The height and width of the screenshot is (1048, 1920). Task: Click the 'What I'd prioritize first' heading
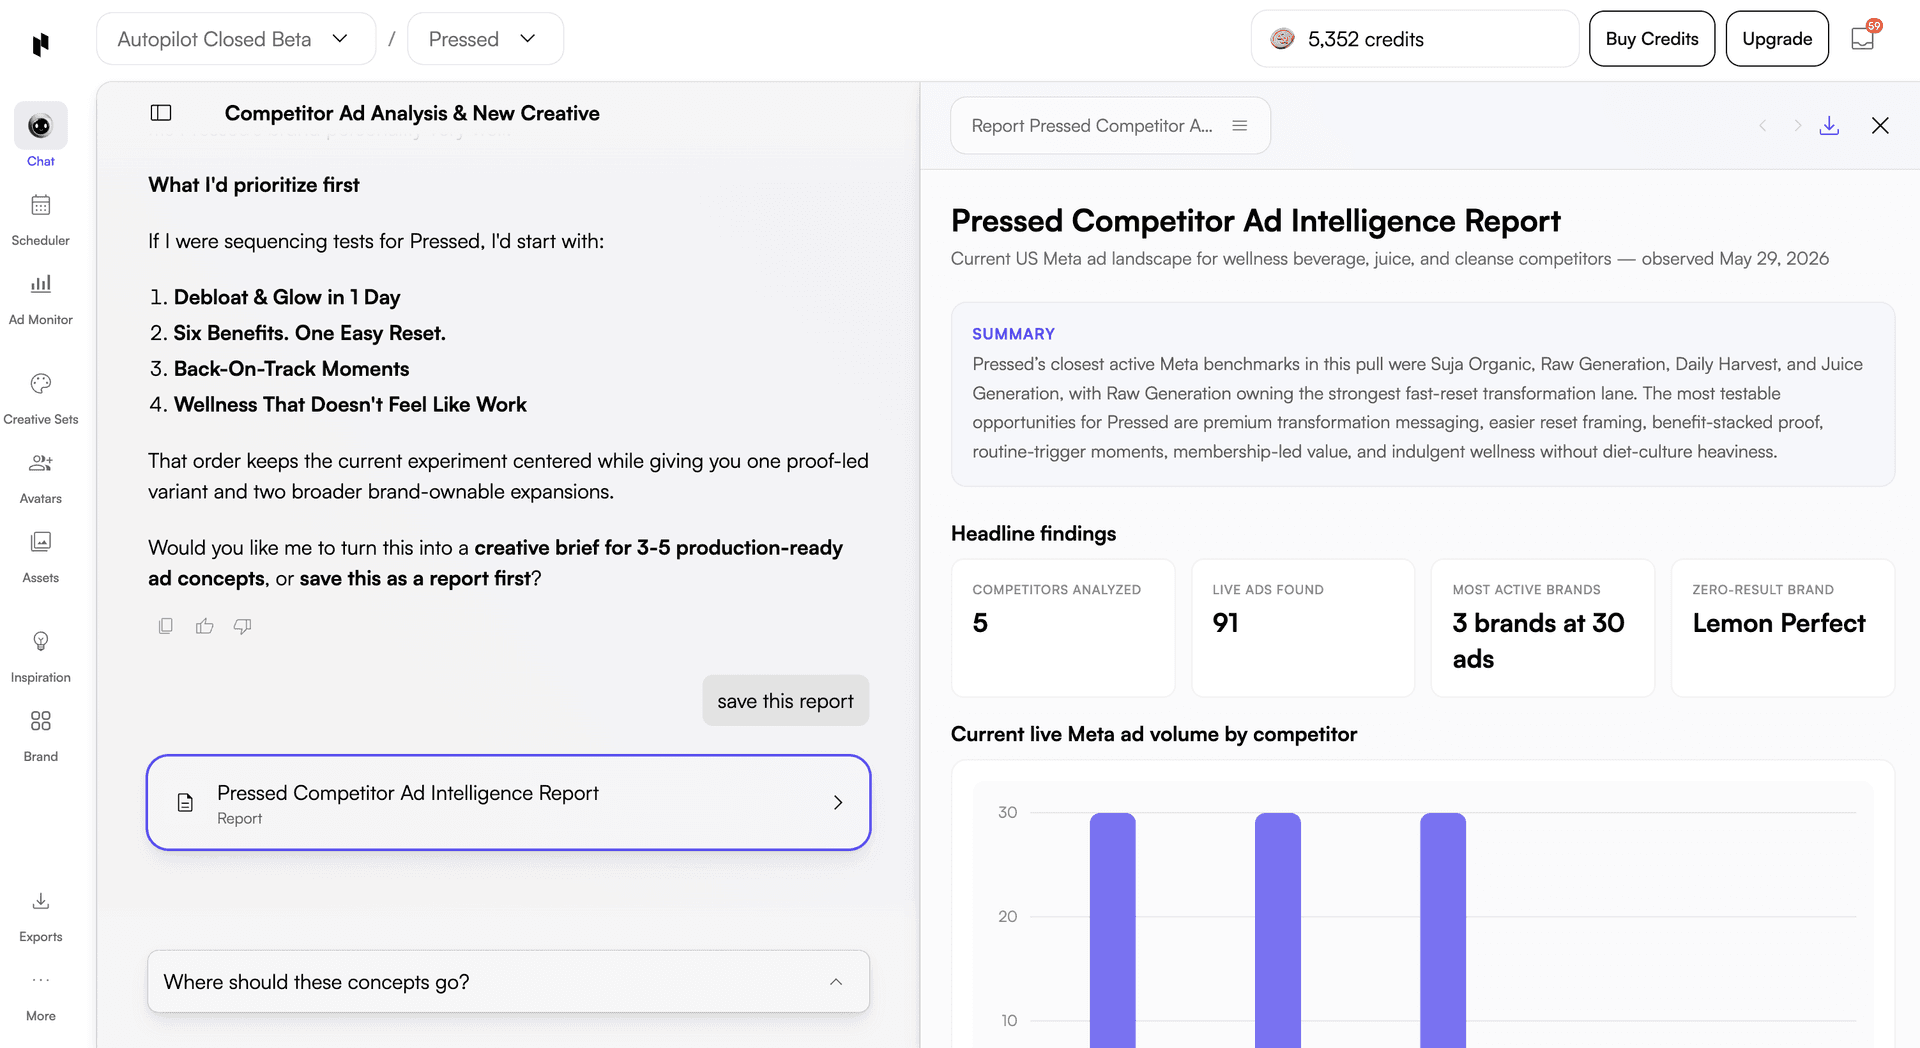254,185
